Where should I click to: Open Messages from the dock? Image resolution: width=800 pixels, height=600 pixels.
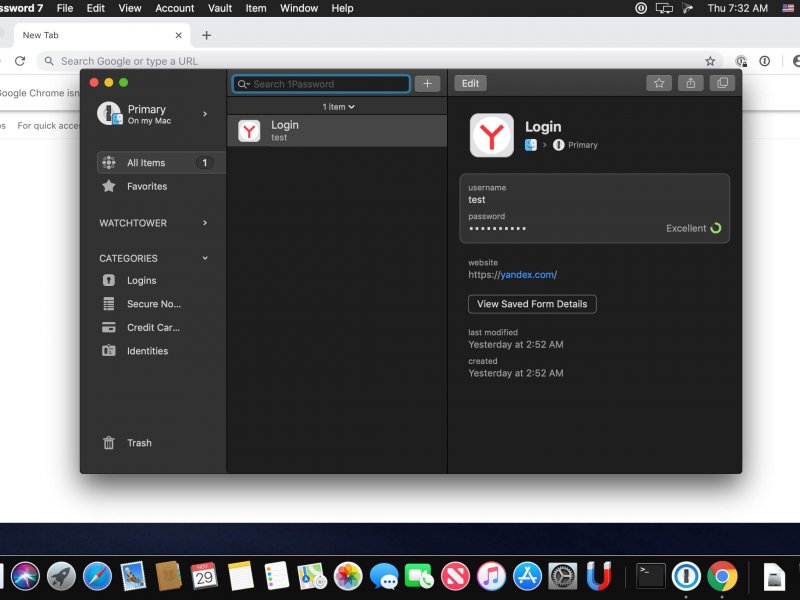click(384, 577)
